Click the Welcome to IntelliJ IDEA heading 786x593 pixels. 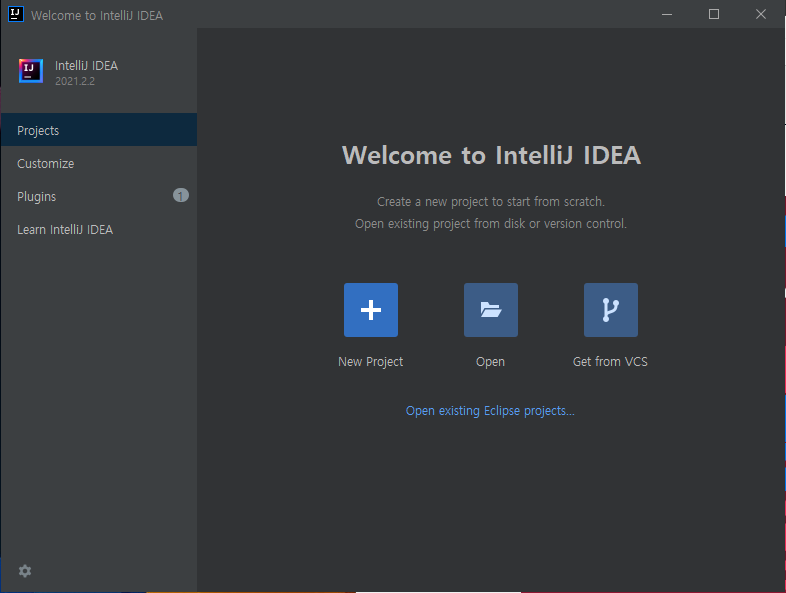[491, 155]
